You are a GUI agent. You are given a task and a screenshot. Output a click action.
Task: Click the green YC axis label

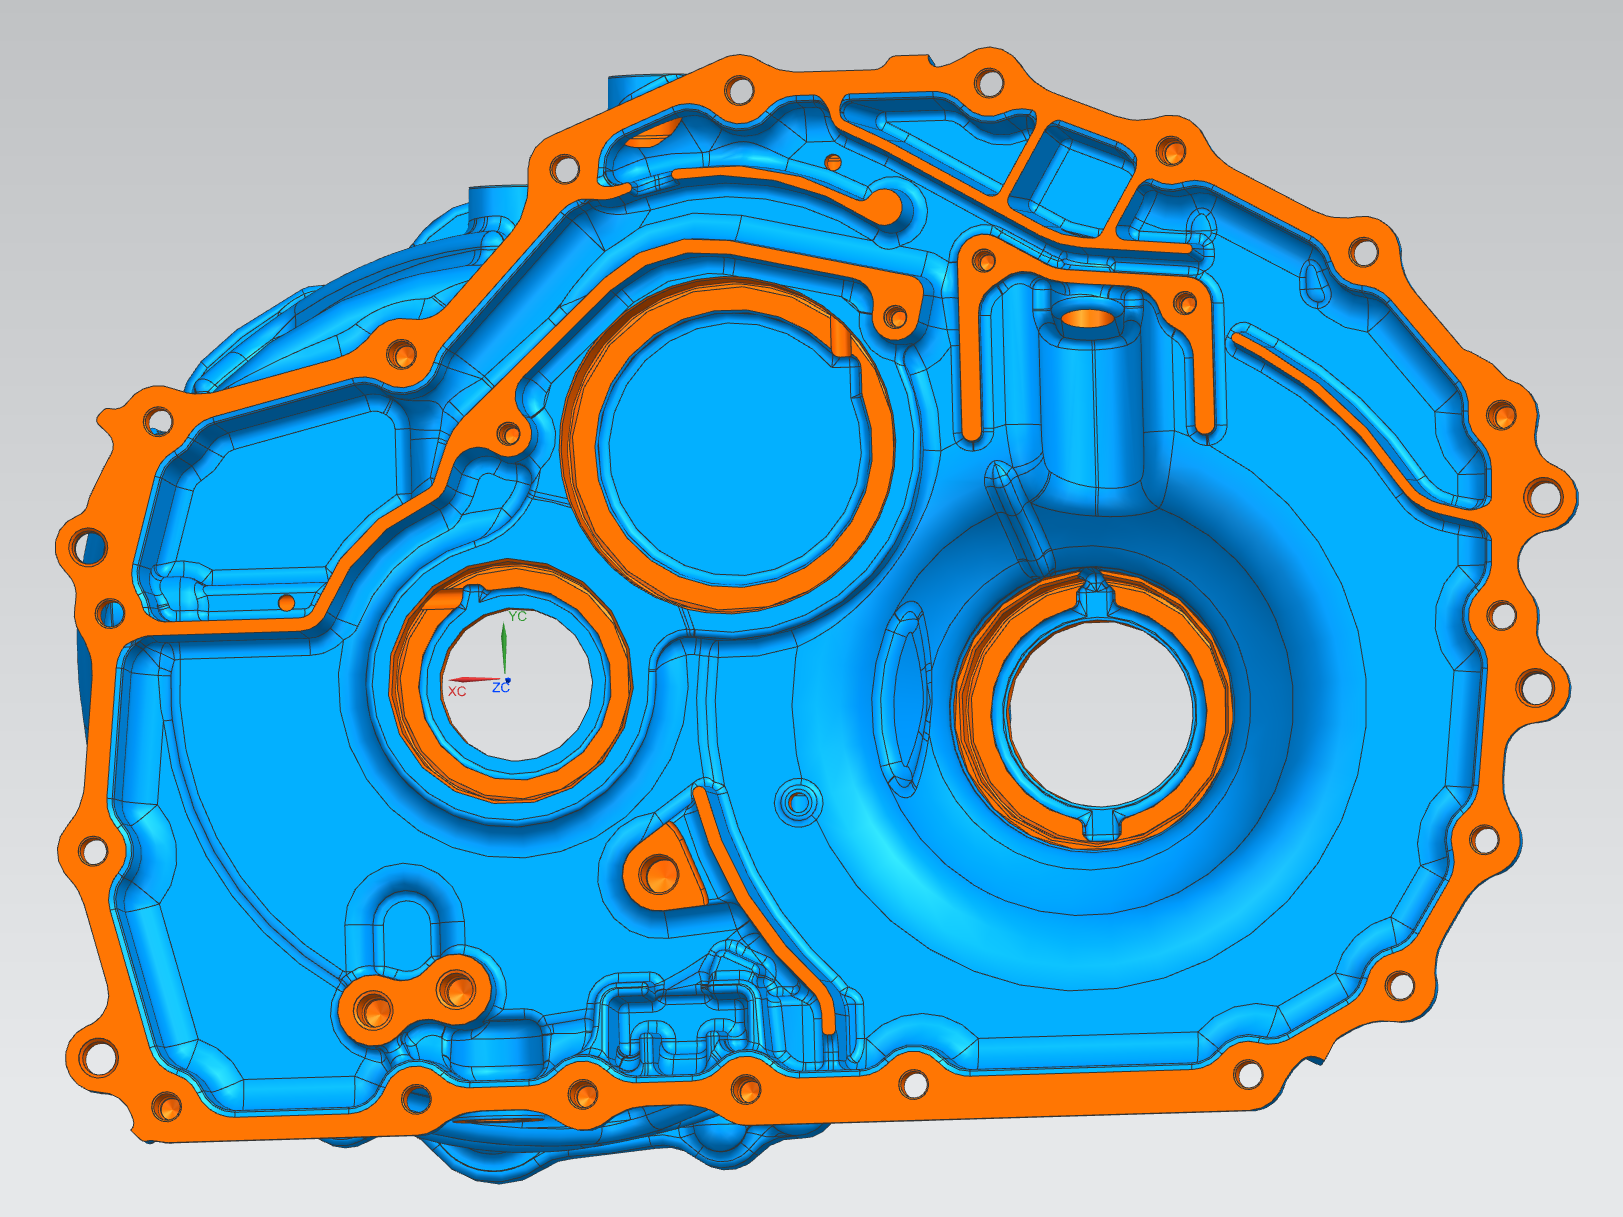(x=517, y=617)
